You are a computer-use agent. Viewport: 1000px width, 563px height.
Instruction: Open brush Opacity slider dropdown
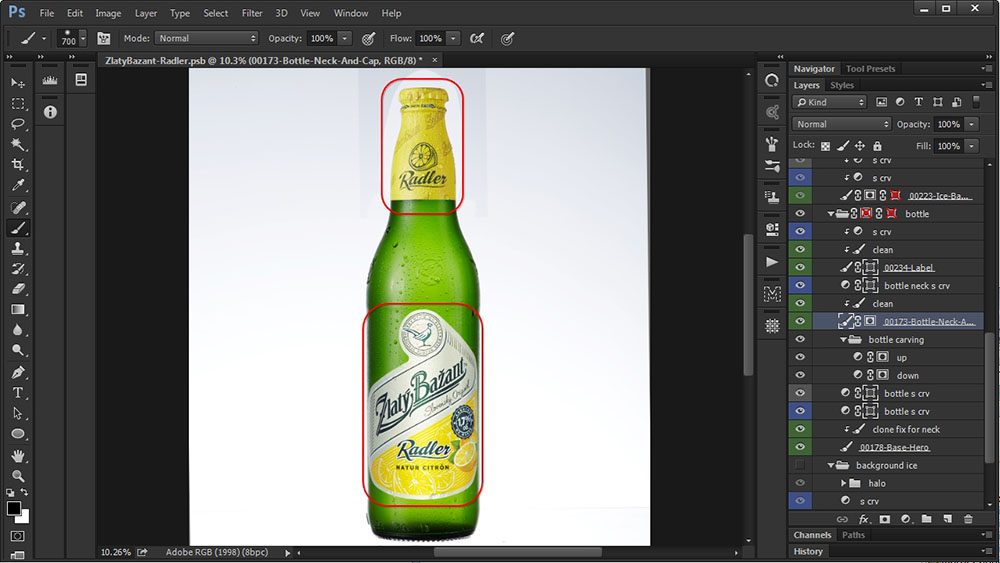(344, 38)
